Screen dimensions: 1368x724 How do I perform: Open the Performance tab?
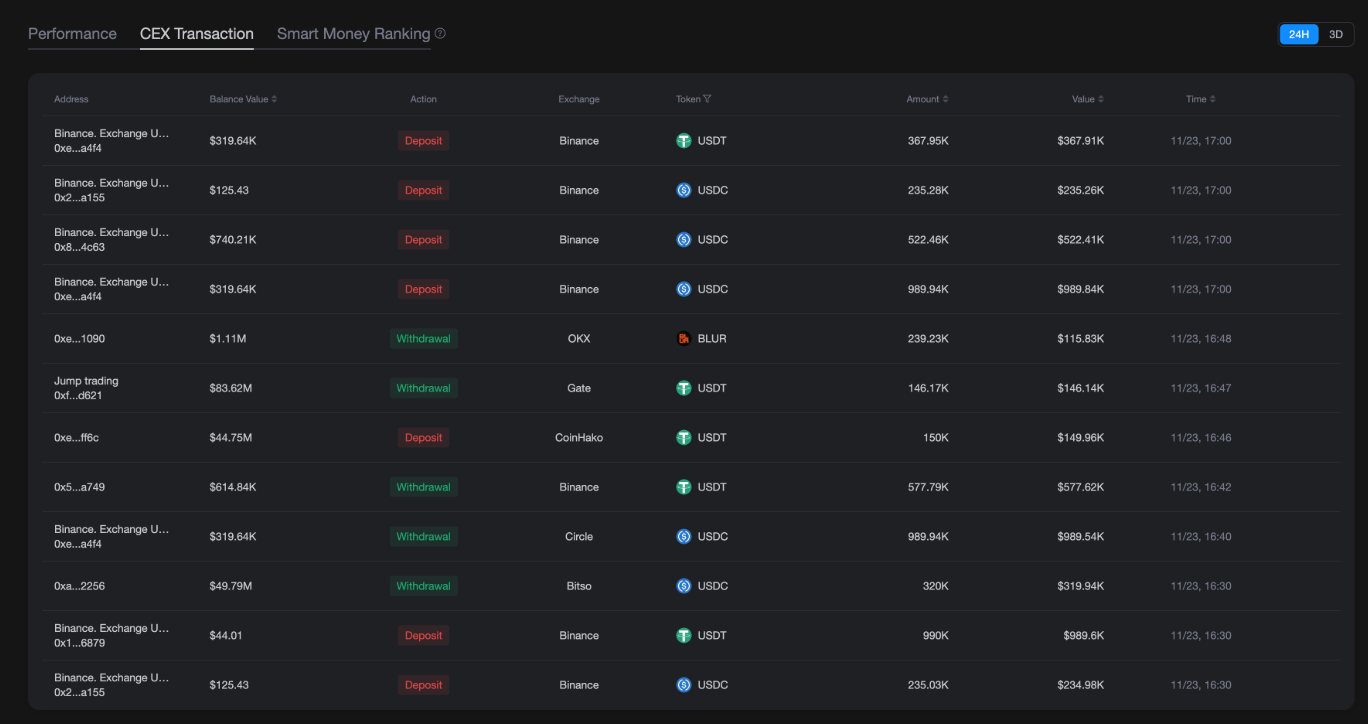72,34
